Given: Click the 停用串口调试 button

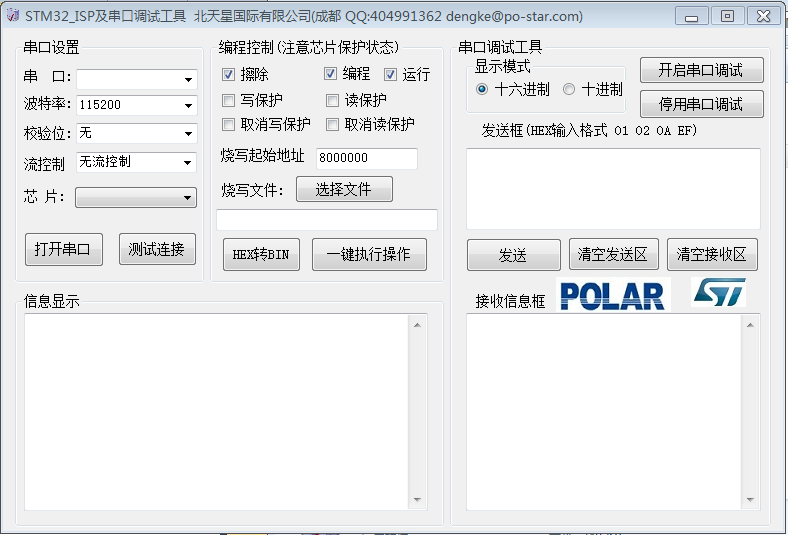Looking at the screenshot, I should click(x=702, y=104).
